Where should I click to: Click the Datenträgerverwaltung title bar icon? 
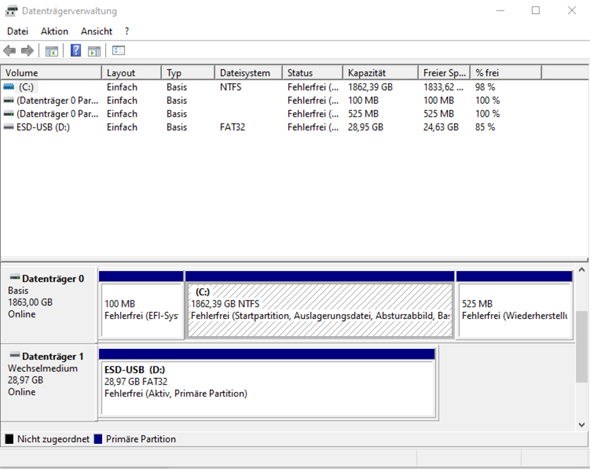11,11
